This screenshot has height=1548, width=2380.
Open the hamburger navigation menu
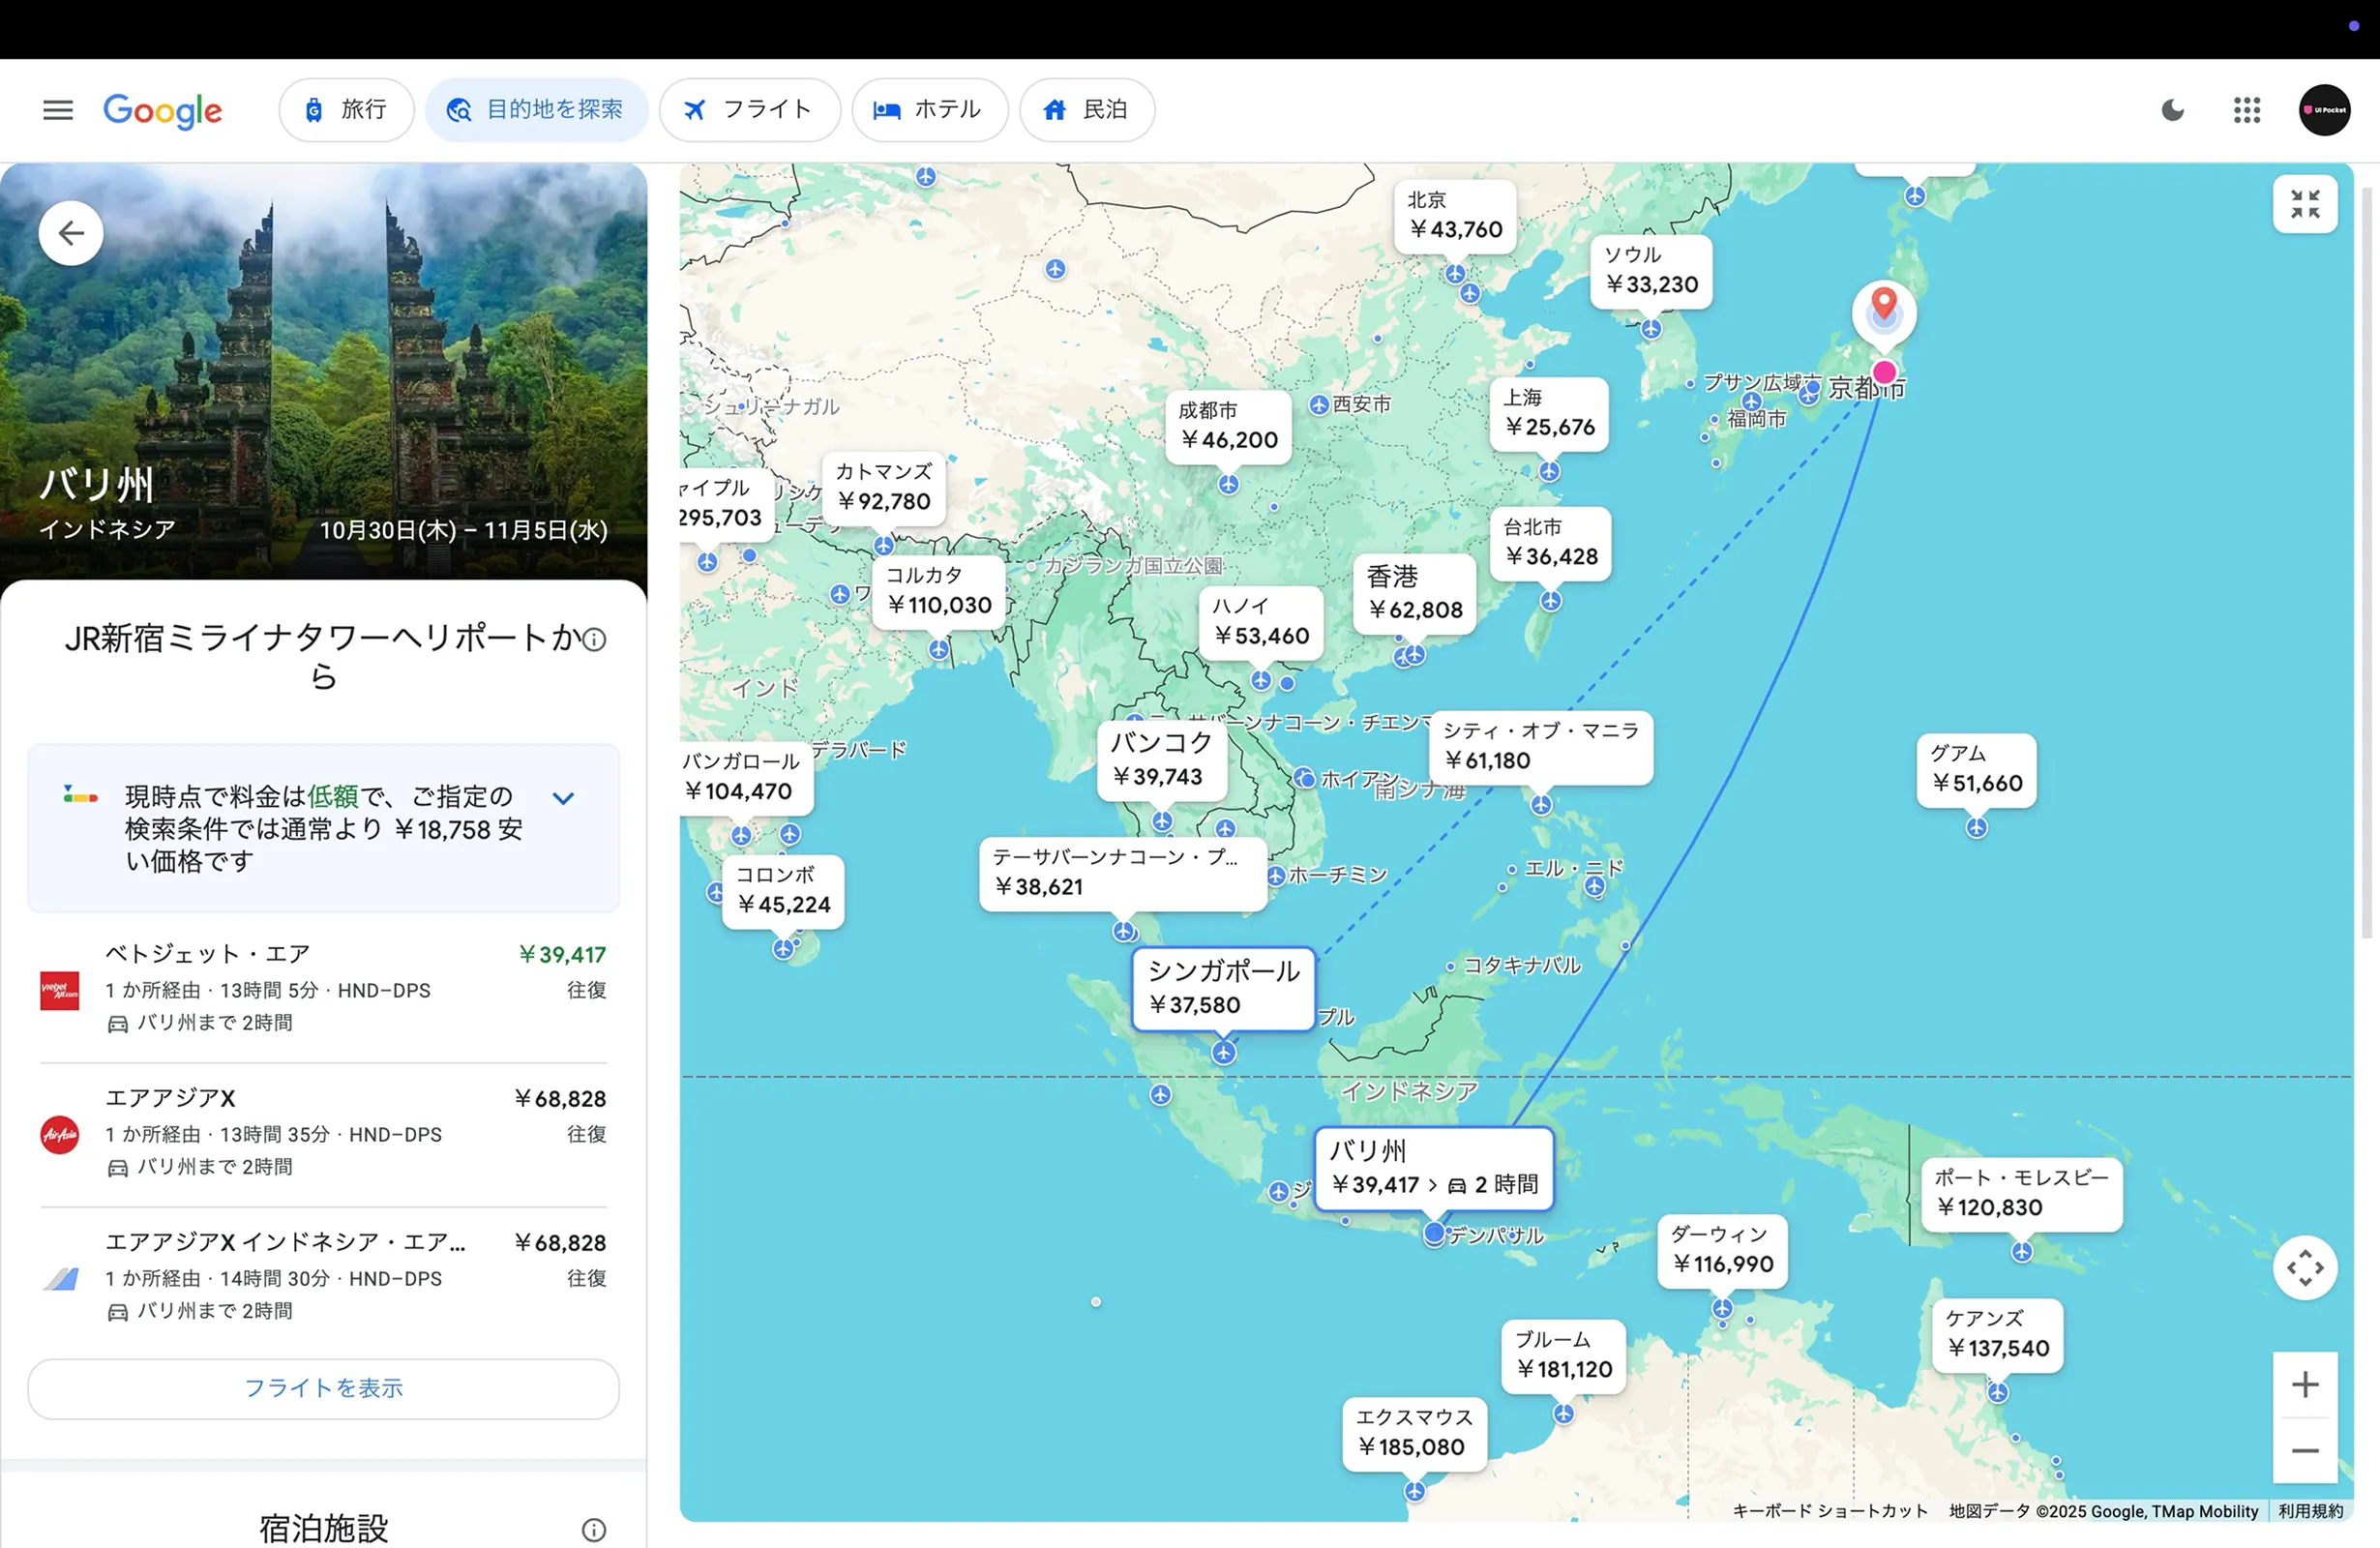57,110
